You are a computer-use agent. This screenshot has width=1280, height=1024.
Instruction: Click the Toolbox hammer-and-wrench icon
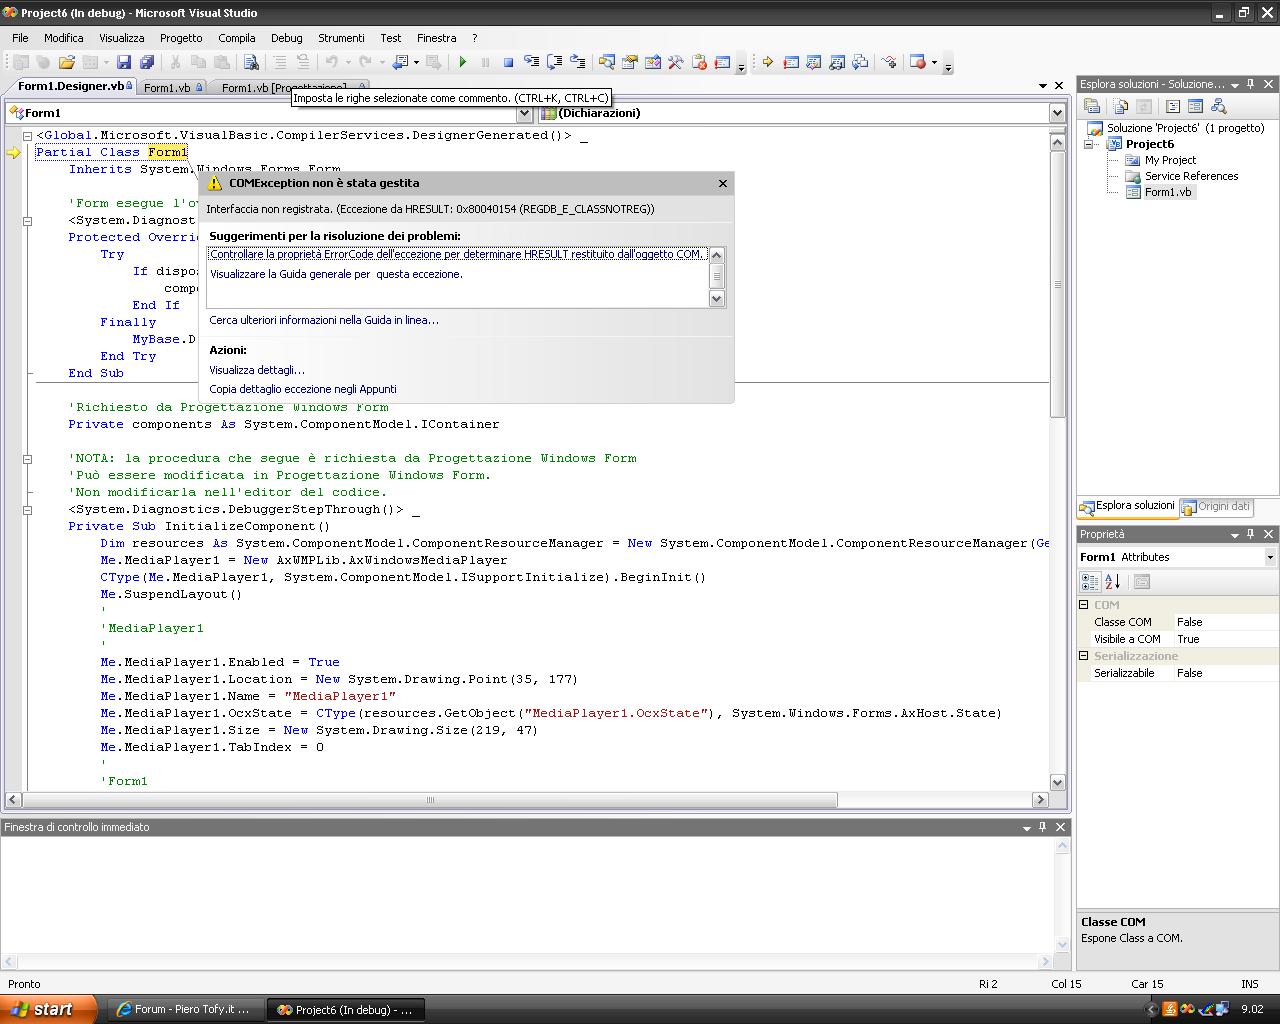676,62
